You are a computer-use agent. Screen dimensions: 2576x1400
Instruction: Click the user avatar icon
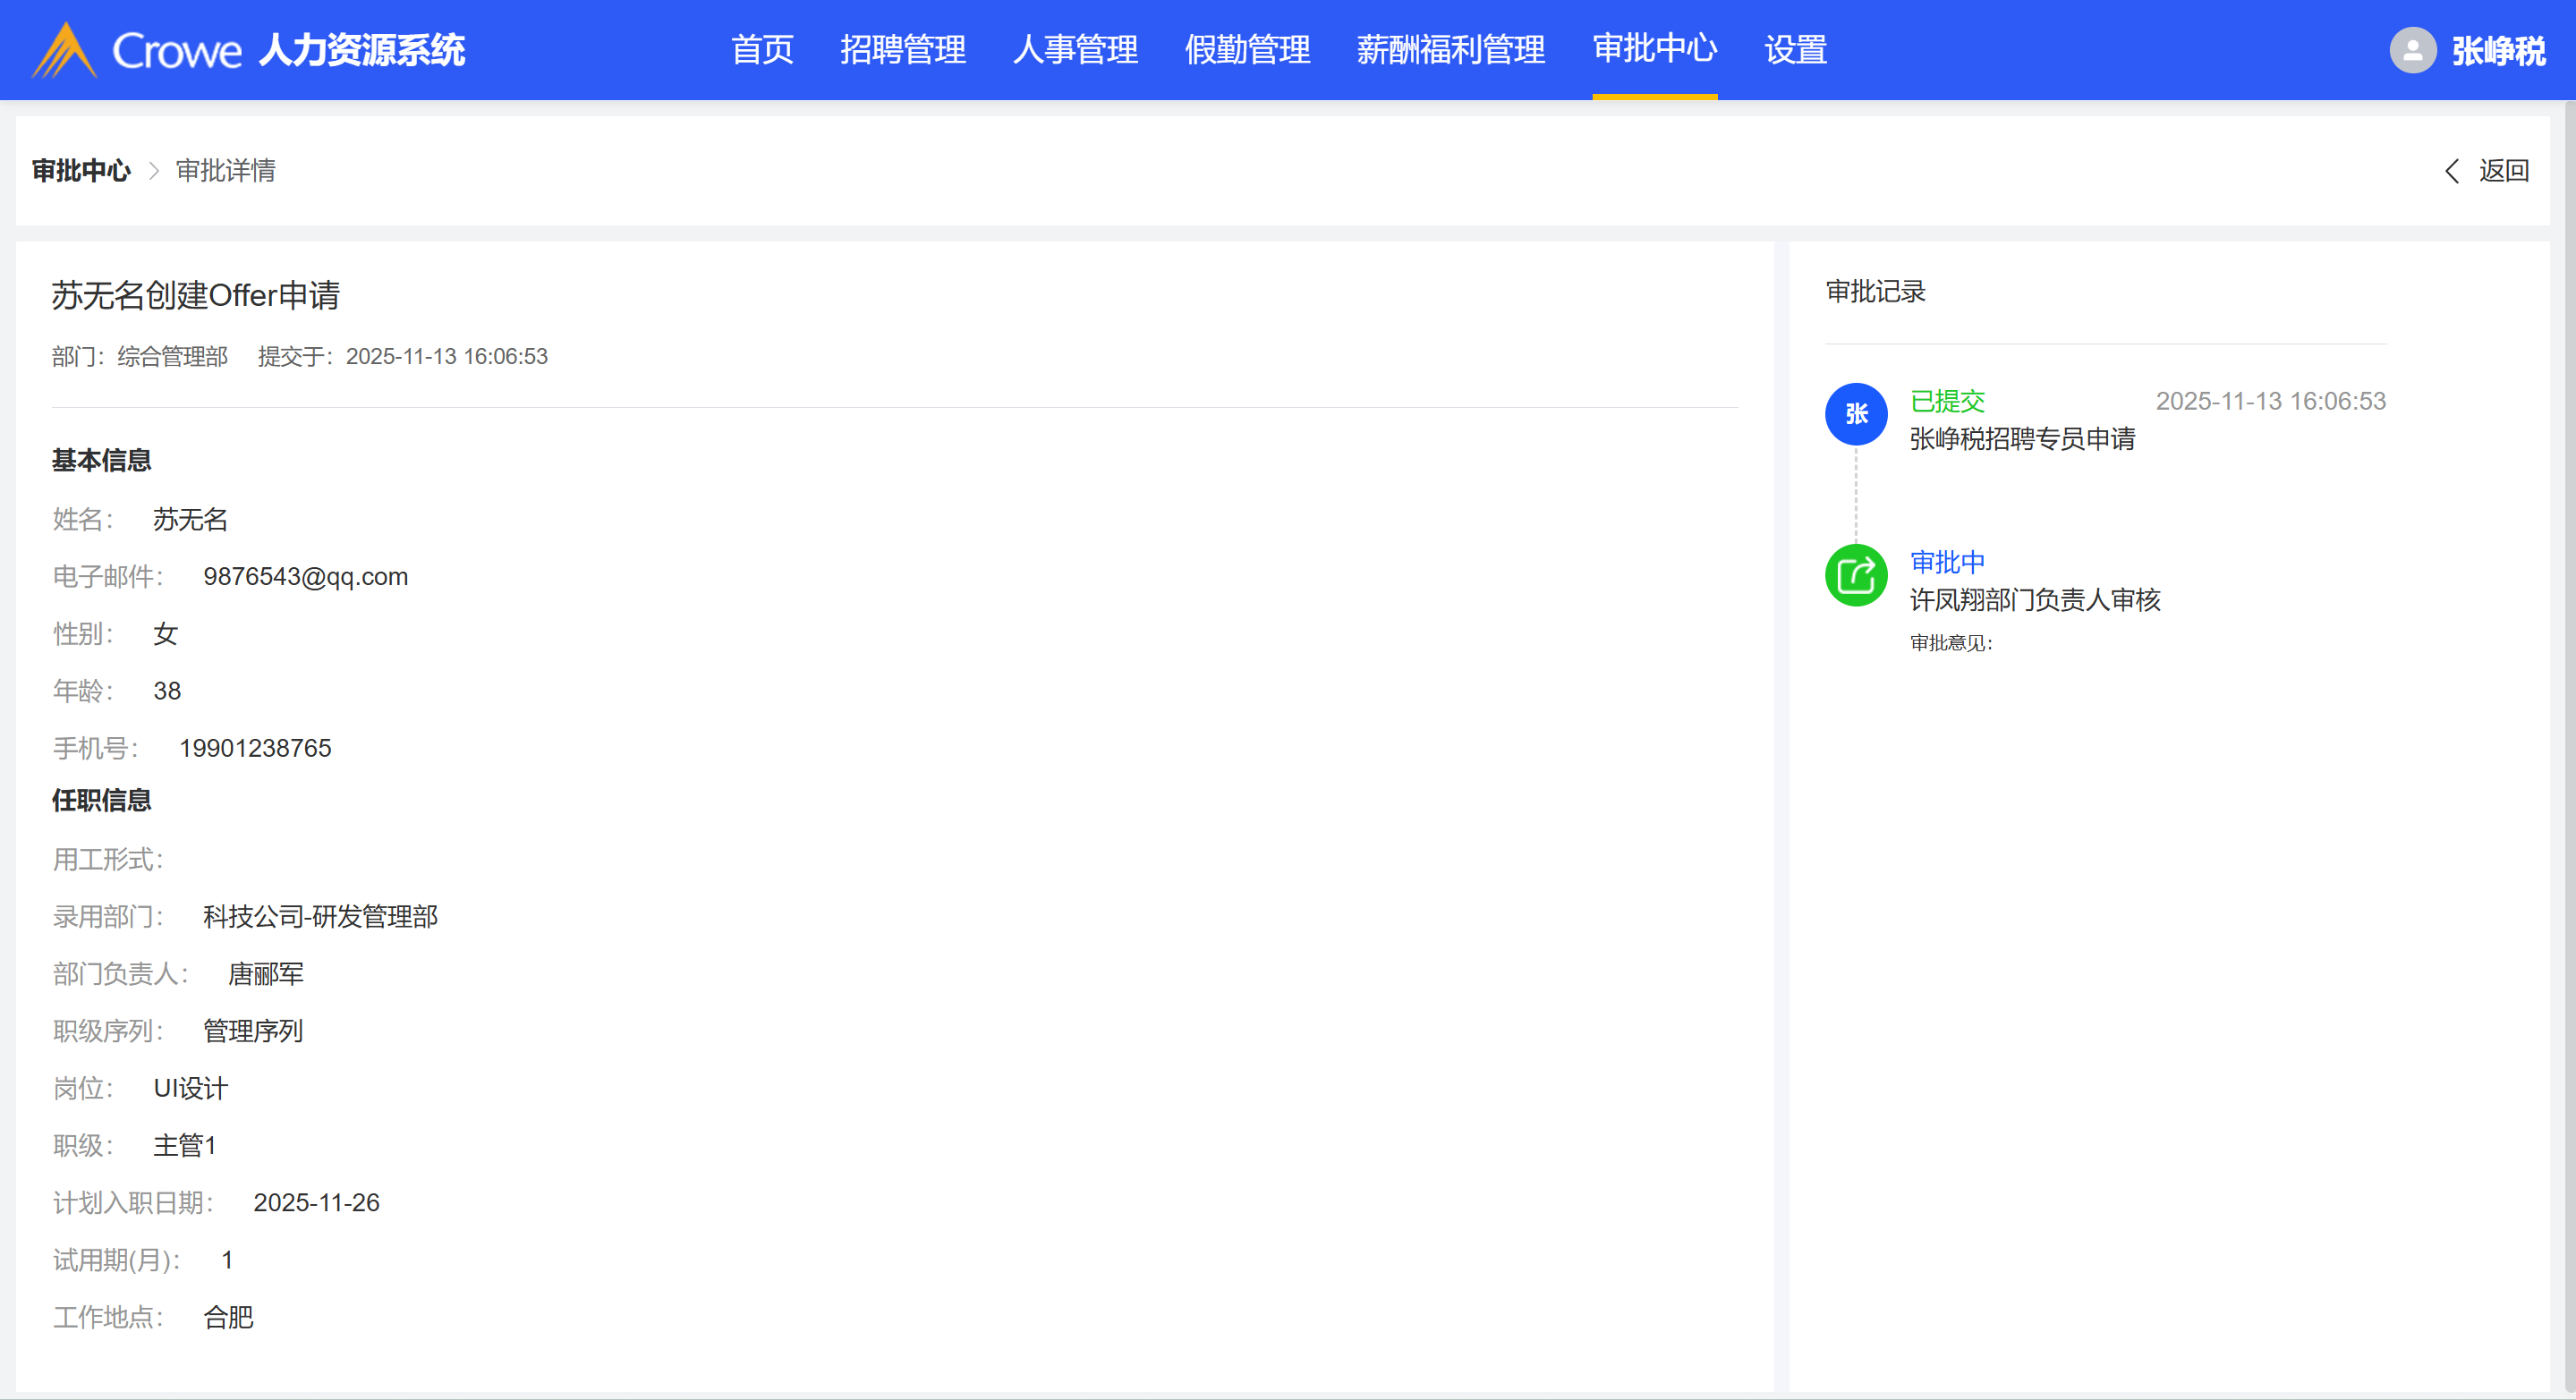2412,50
